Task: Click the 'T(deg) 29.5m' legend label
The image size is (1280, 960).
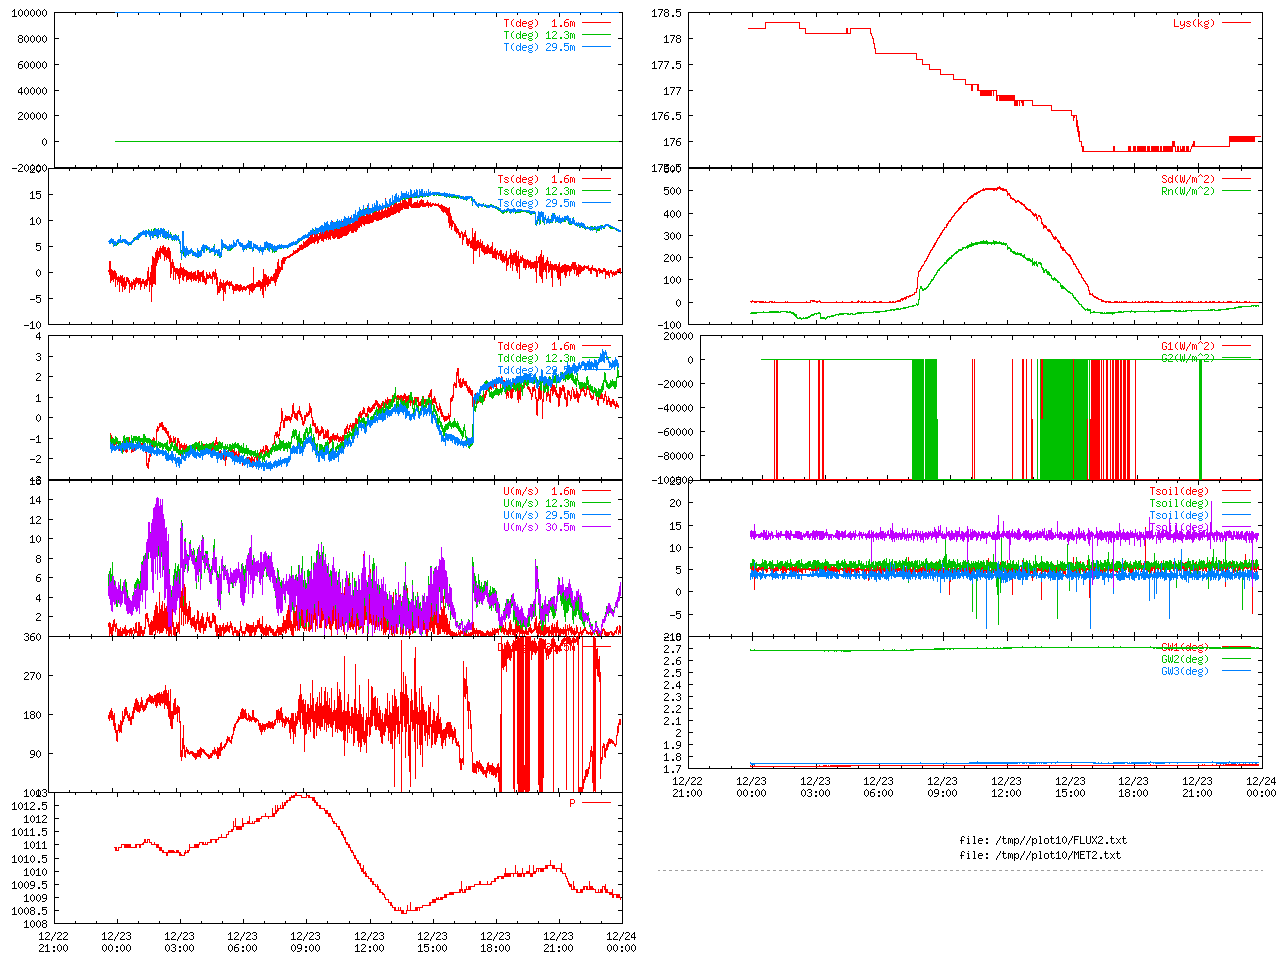Action: pyautogui.click(x=539, y=47)
